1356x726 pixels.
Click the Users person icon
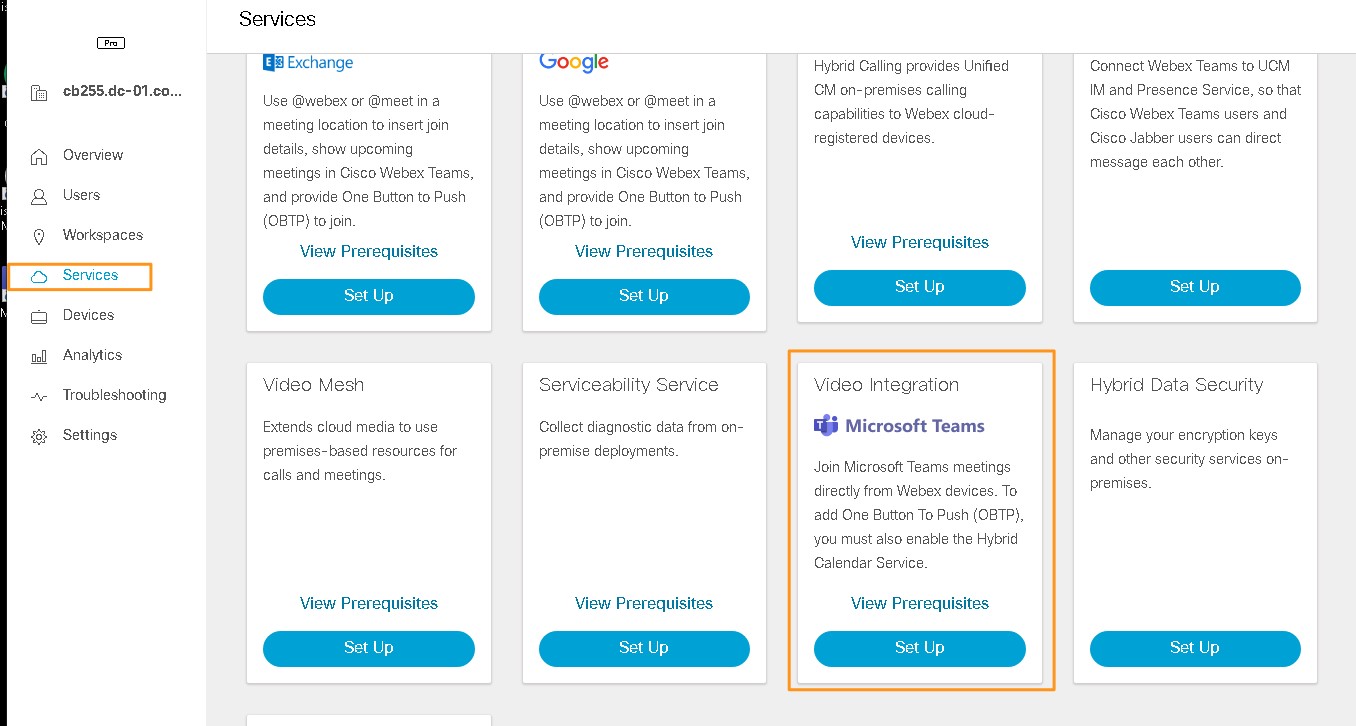point(39,196)
